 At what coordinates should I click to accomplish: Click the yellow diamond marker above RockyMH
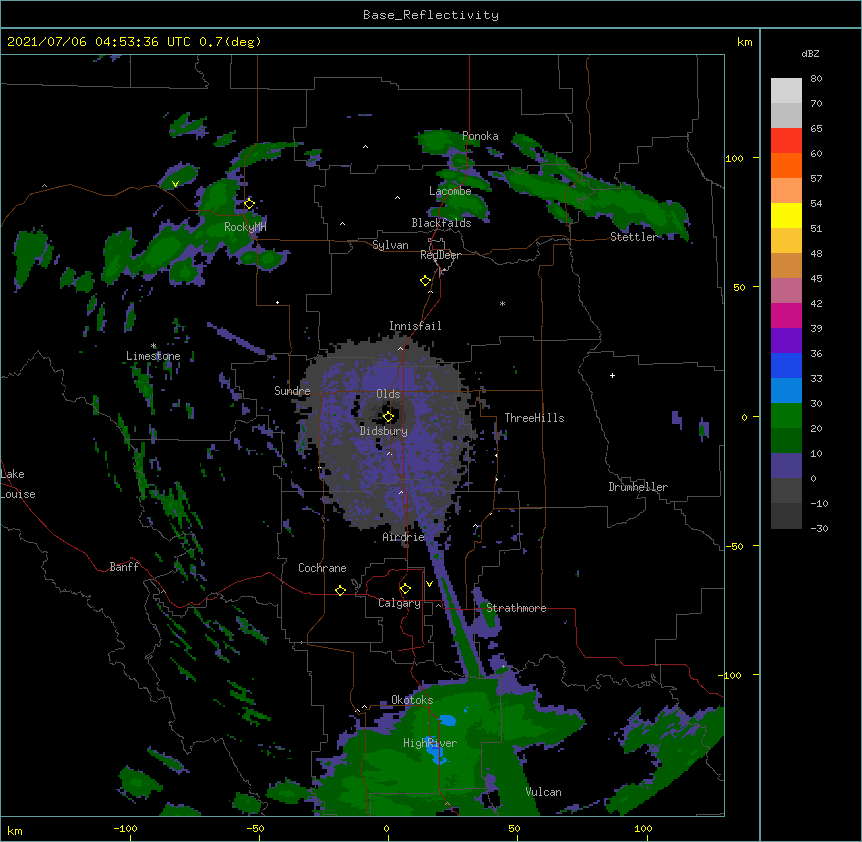249,204
